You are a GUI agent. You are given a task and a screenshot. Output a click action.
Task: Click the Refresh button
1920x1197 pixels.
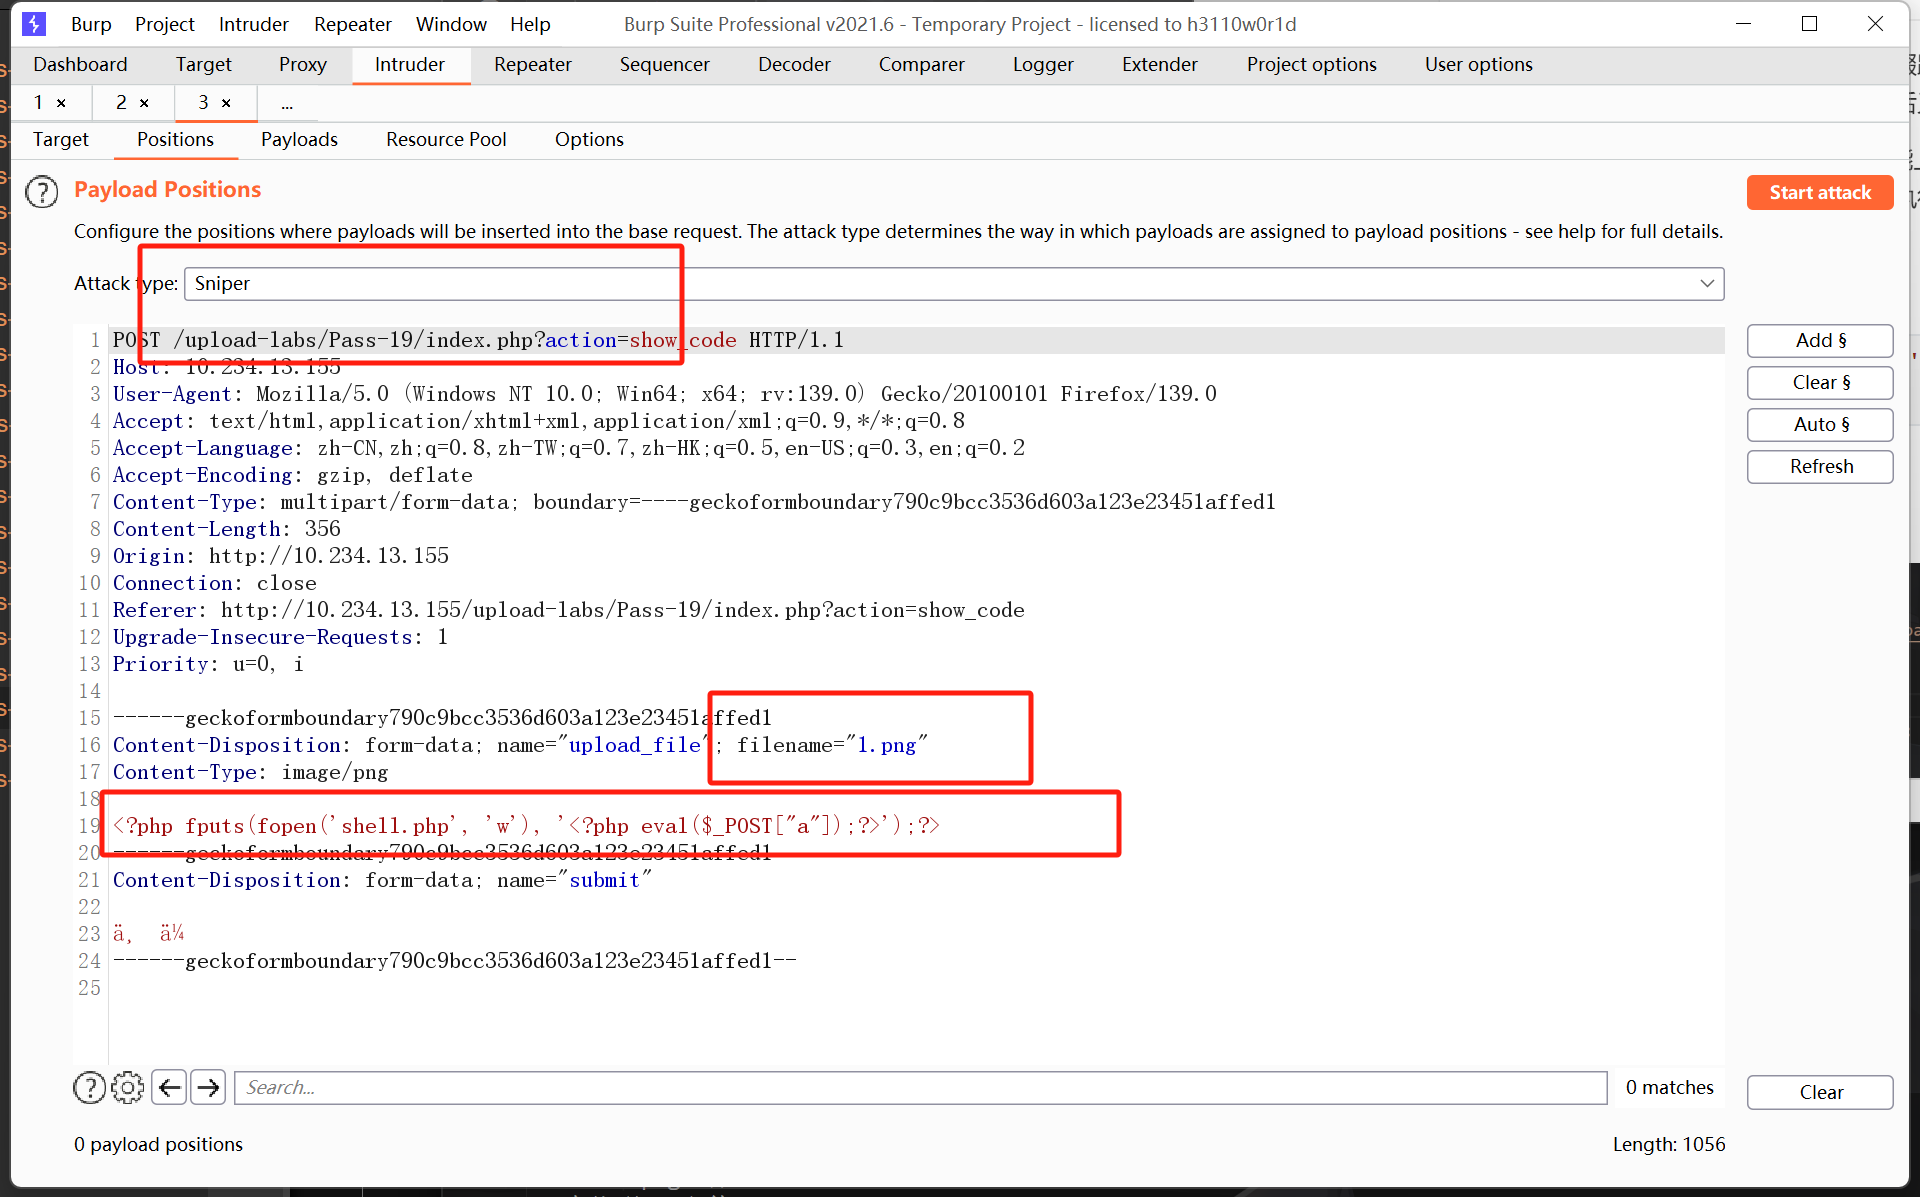point(1820,467)
